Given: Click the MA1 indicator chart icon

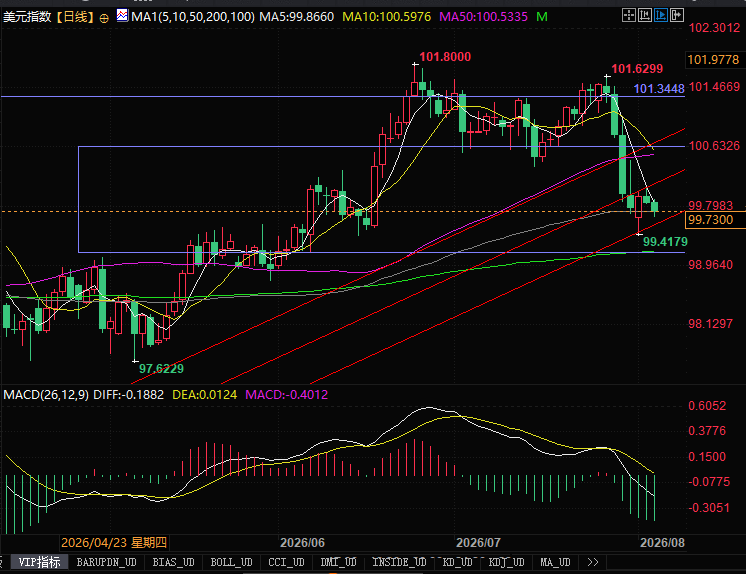Looking at the screenshot, I should tap(122, 16).
